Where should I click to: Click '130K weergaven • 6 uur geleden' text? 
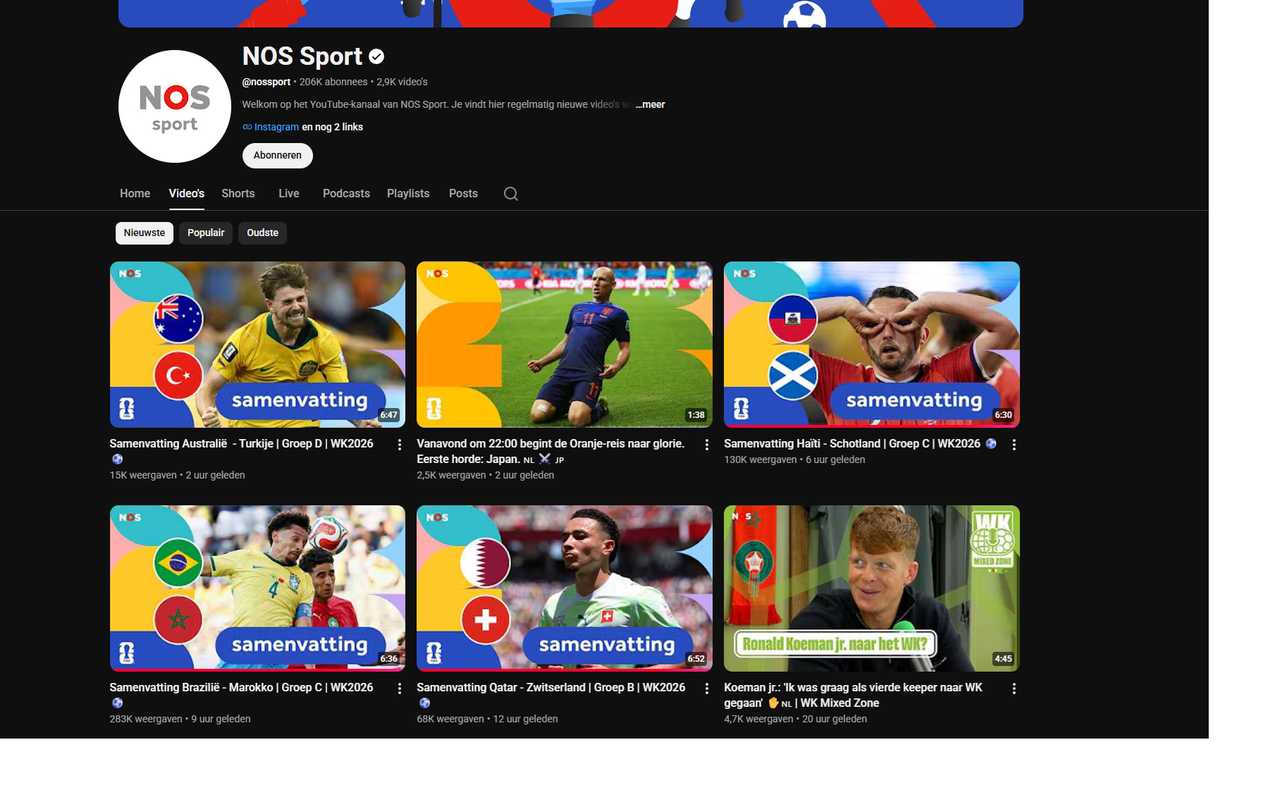pos(795,460)
